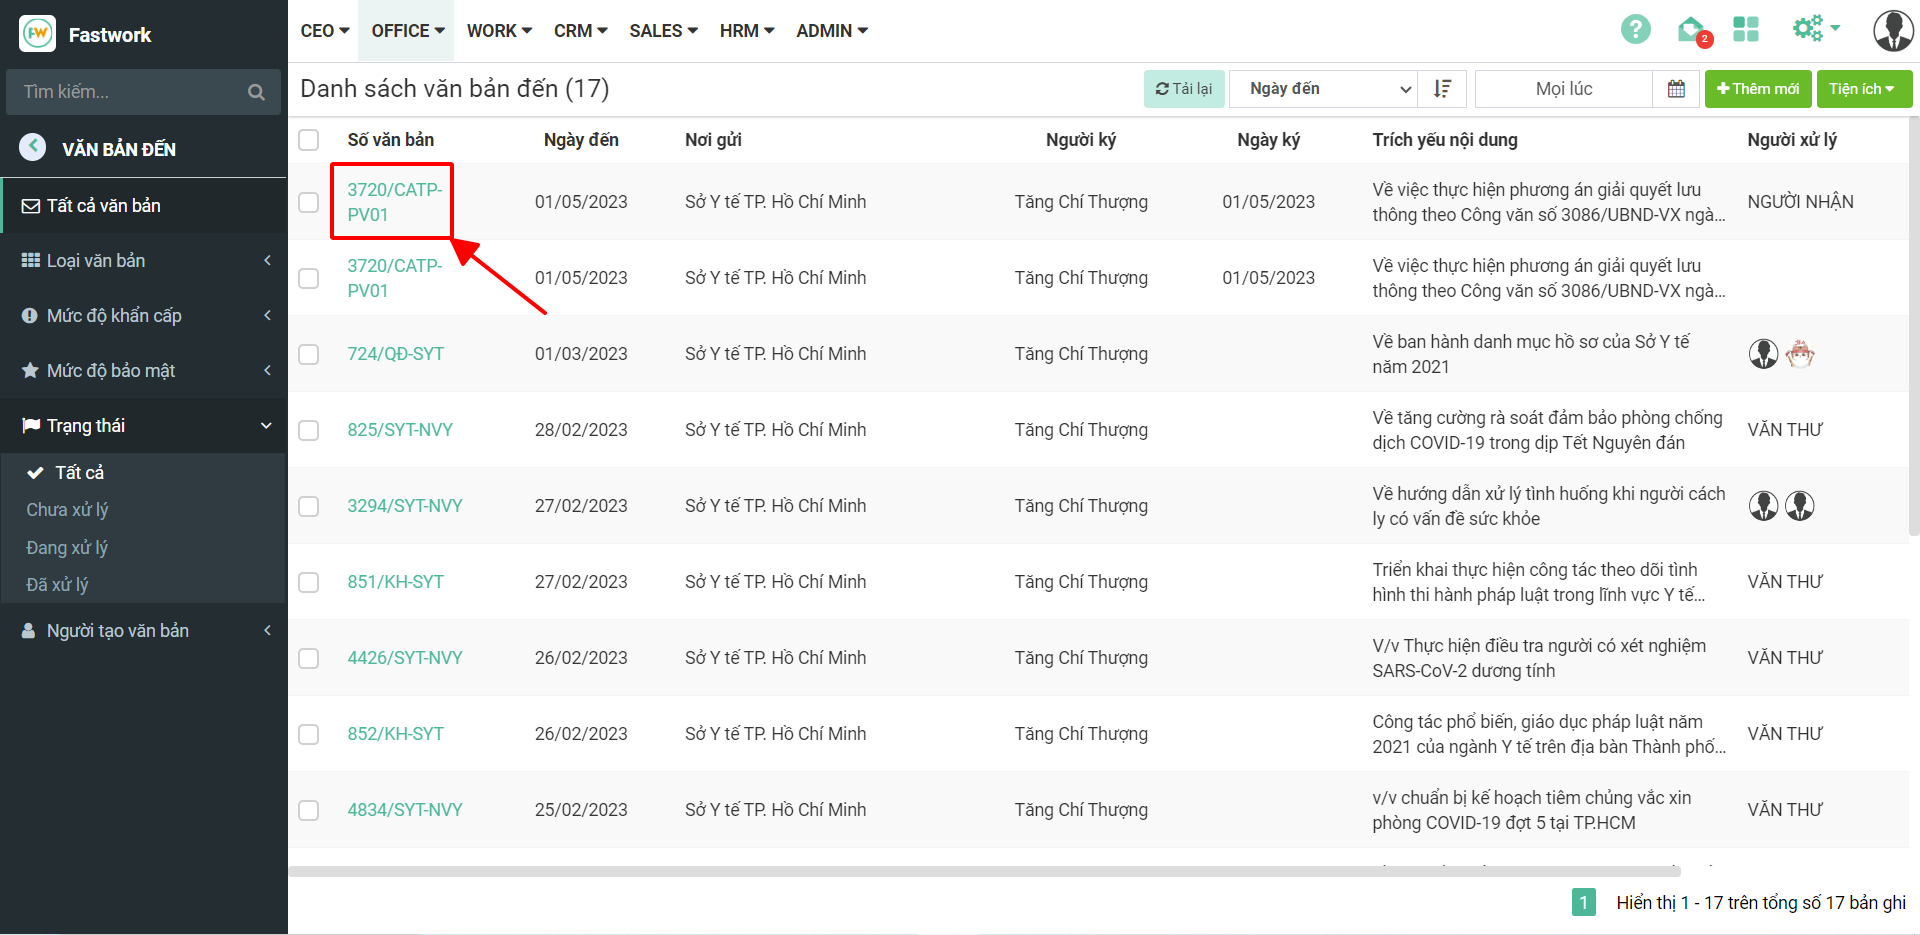Click the help question mark icon

(1635, 30)
